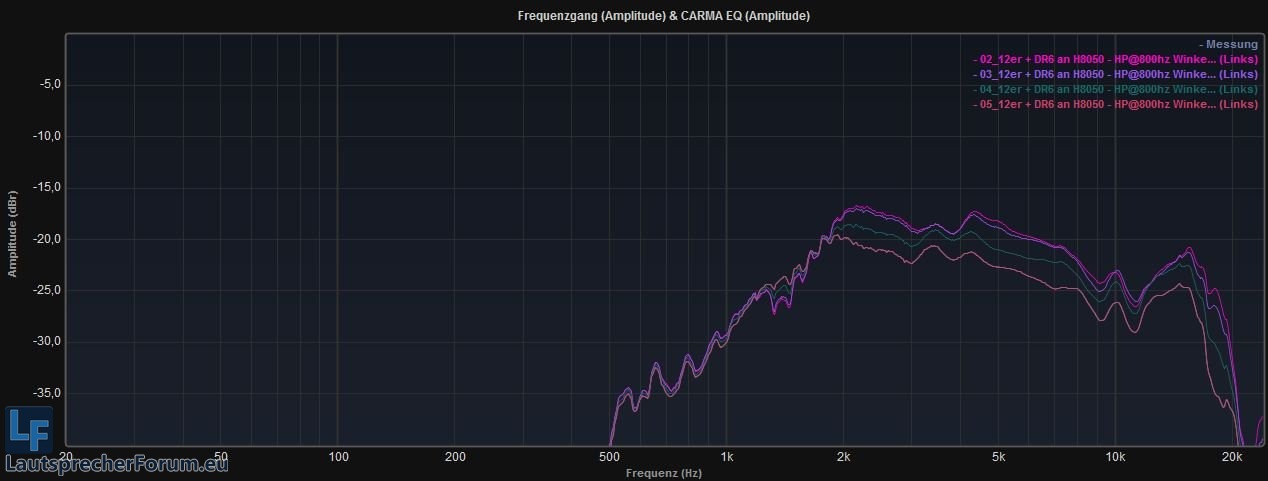The image size is (1268, 481).
Task: Click the 10k frequency tick label
Action: tap(1115, 457)
